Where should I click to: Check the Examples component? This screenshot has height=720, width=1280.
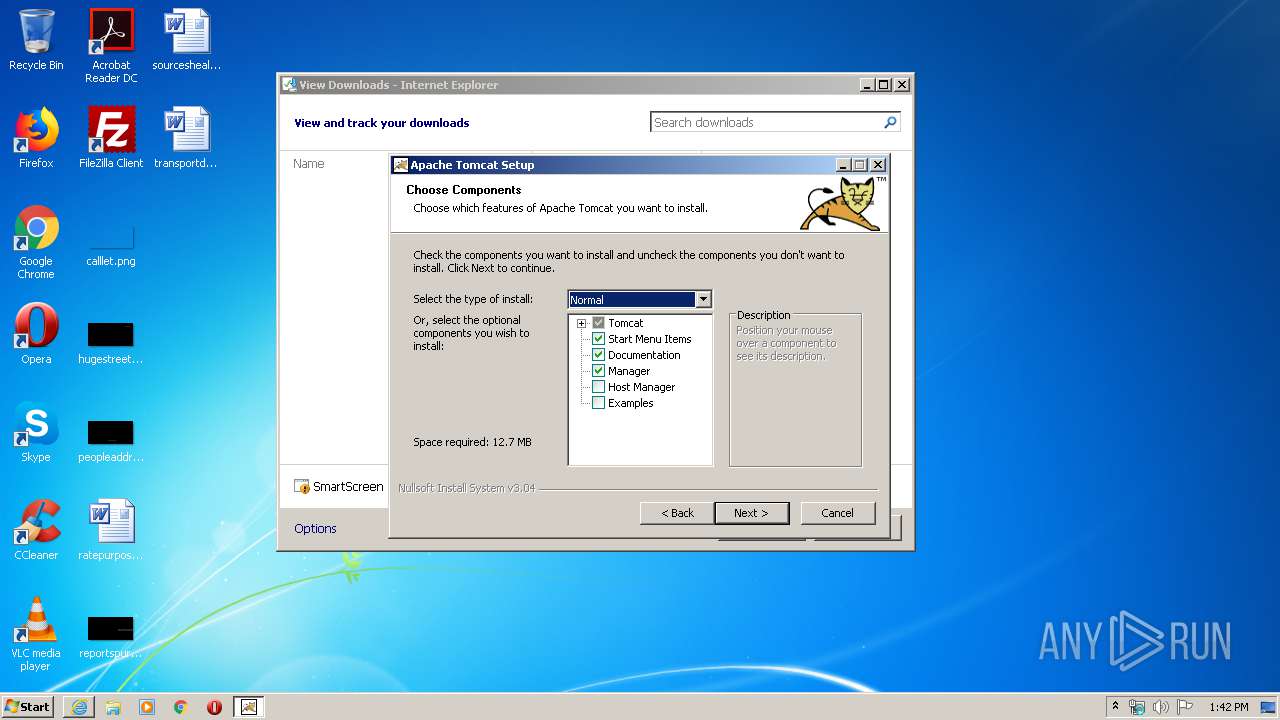599,403
